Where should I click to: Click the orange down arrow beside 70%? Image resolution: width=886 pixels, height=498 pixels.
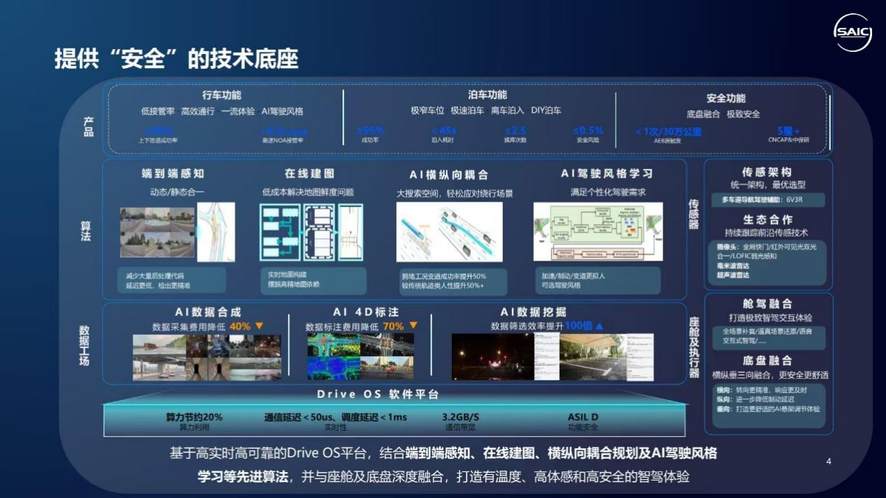click(412, 326)
